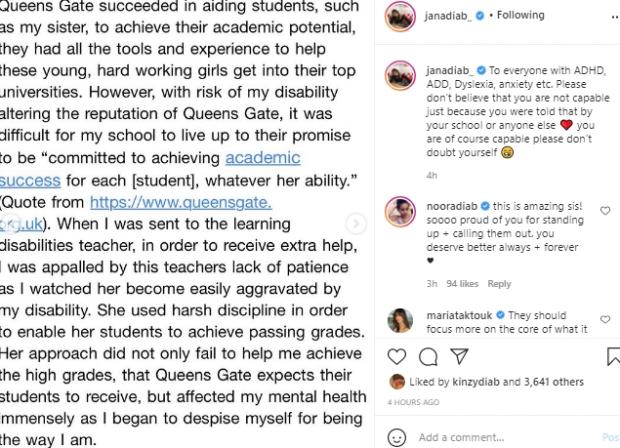The image size is (620, 448).
Task: Share post via paper plane icon
Action: click(x=459, y=356)
